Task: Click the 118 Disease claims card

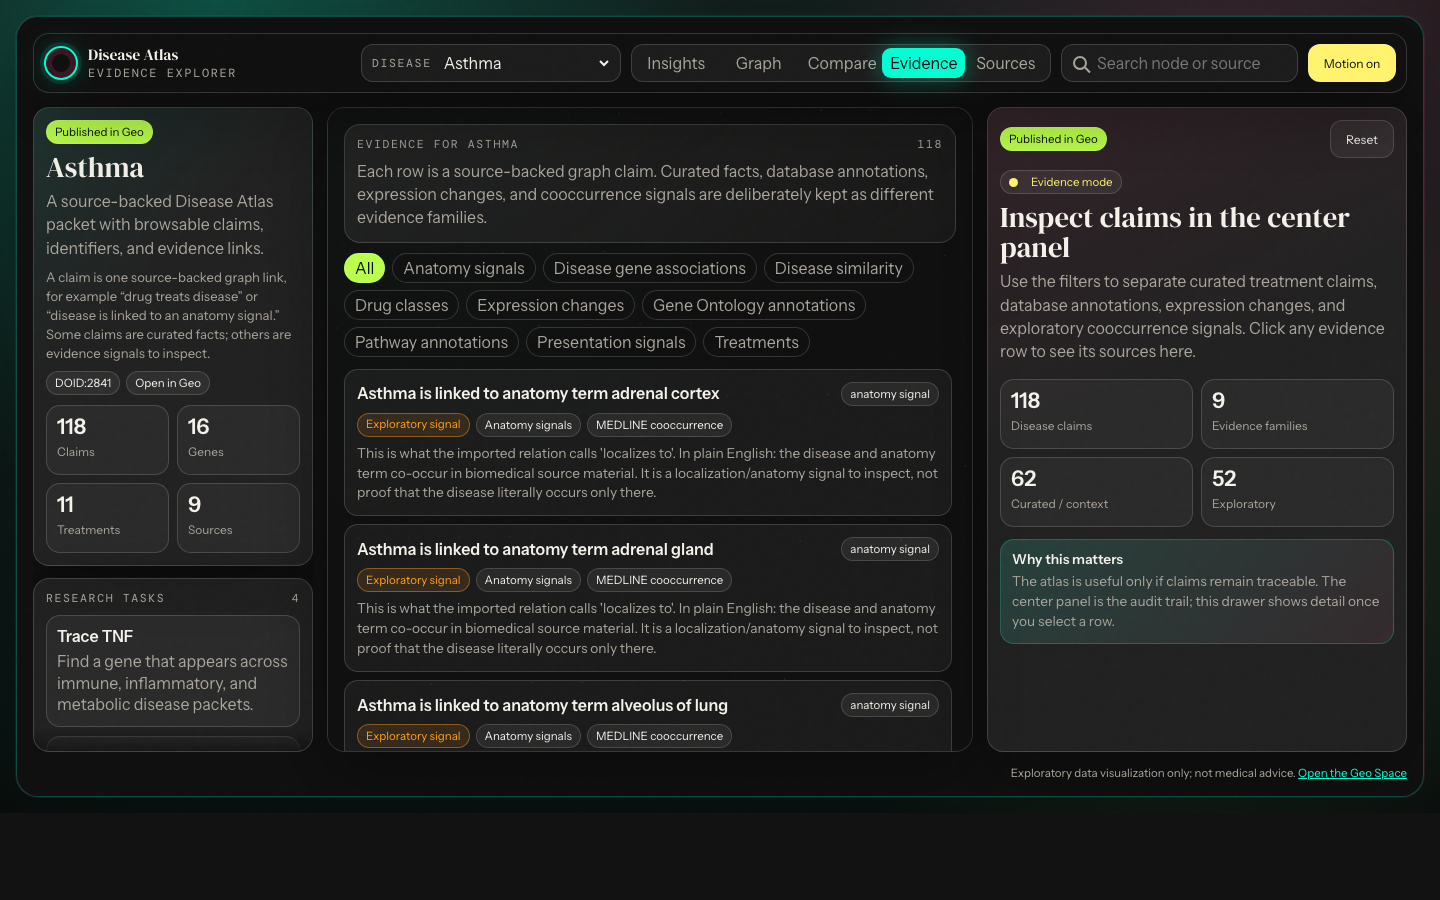Action: coord(1096,414)
